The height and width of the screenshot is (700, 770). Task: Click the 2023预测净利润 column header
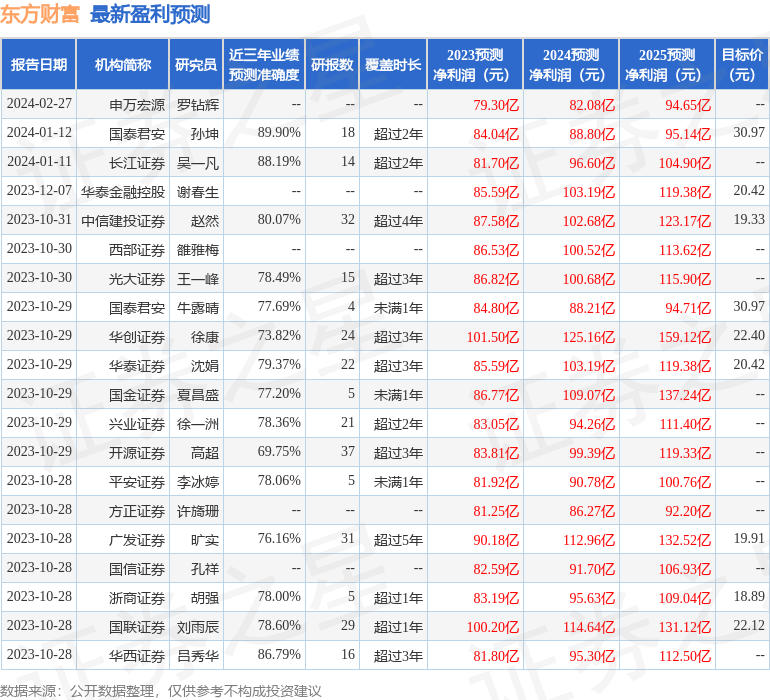(475, 64)
